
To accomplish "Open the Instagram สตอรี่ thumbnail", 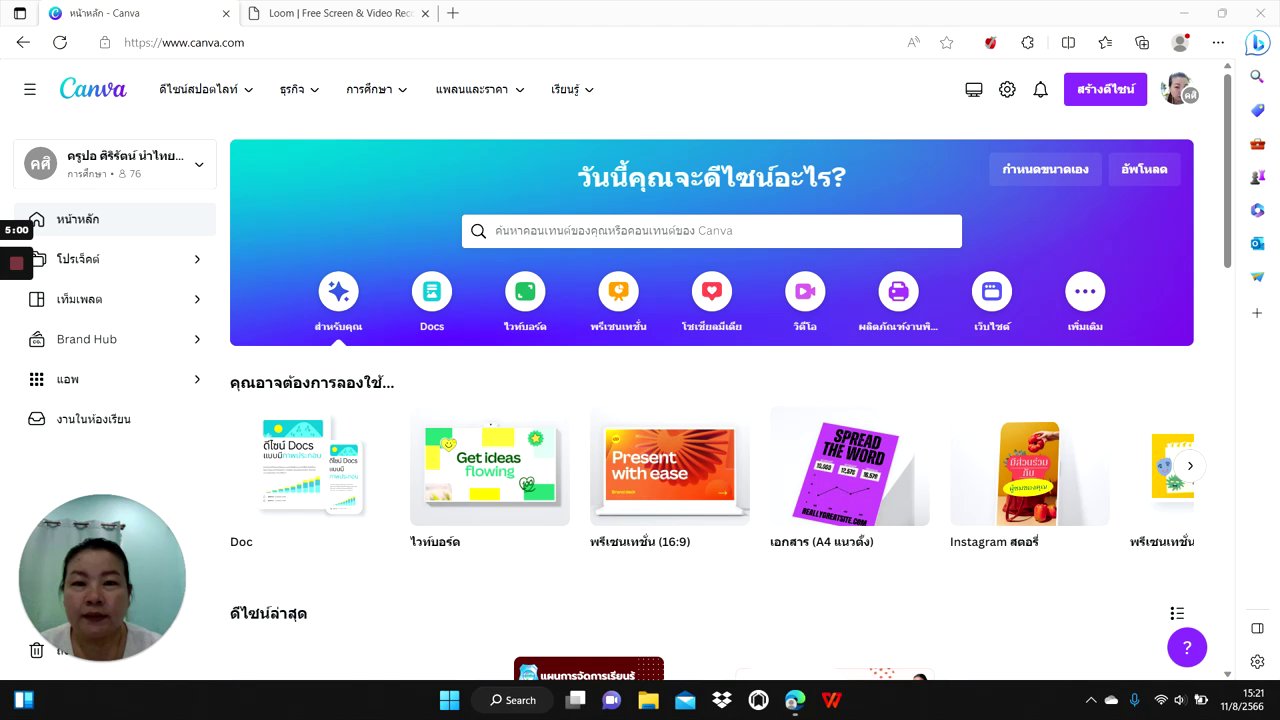I will point(1030,466).
